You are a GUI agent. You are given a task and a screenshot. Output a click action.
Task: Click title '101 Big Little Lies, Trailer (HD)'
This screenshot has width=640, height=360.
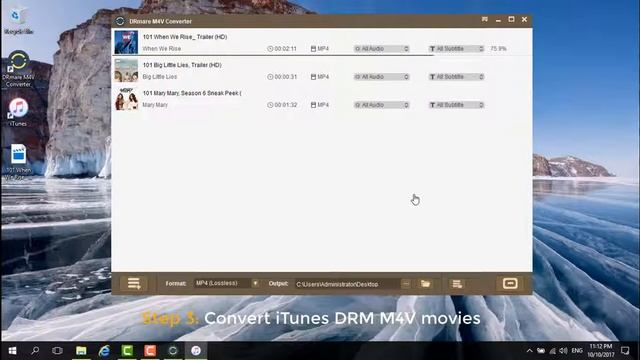click(182, 65)
